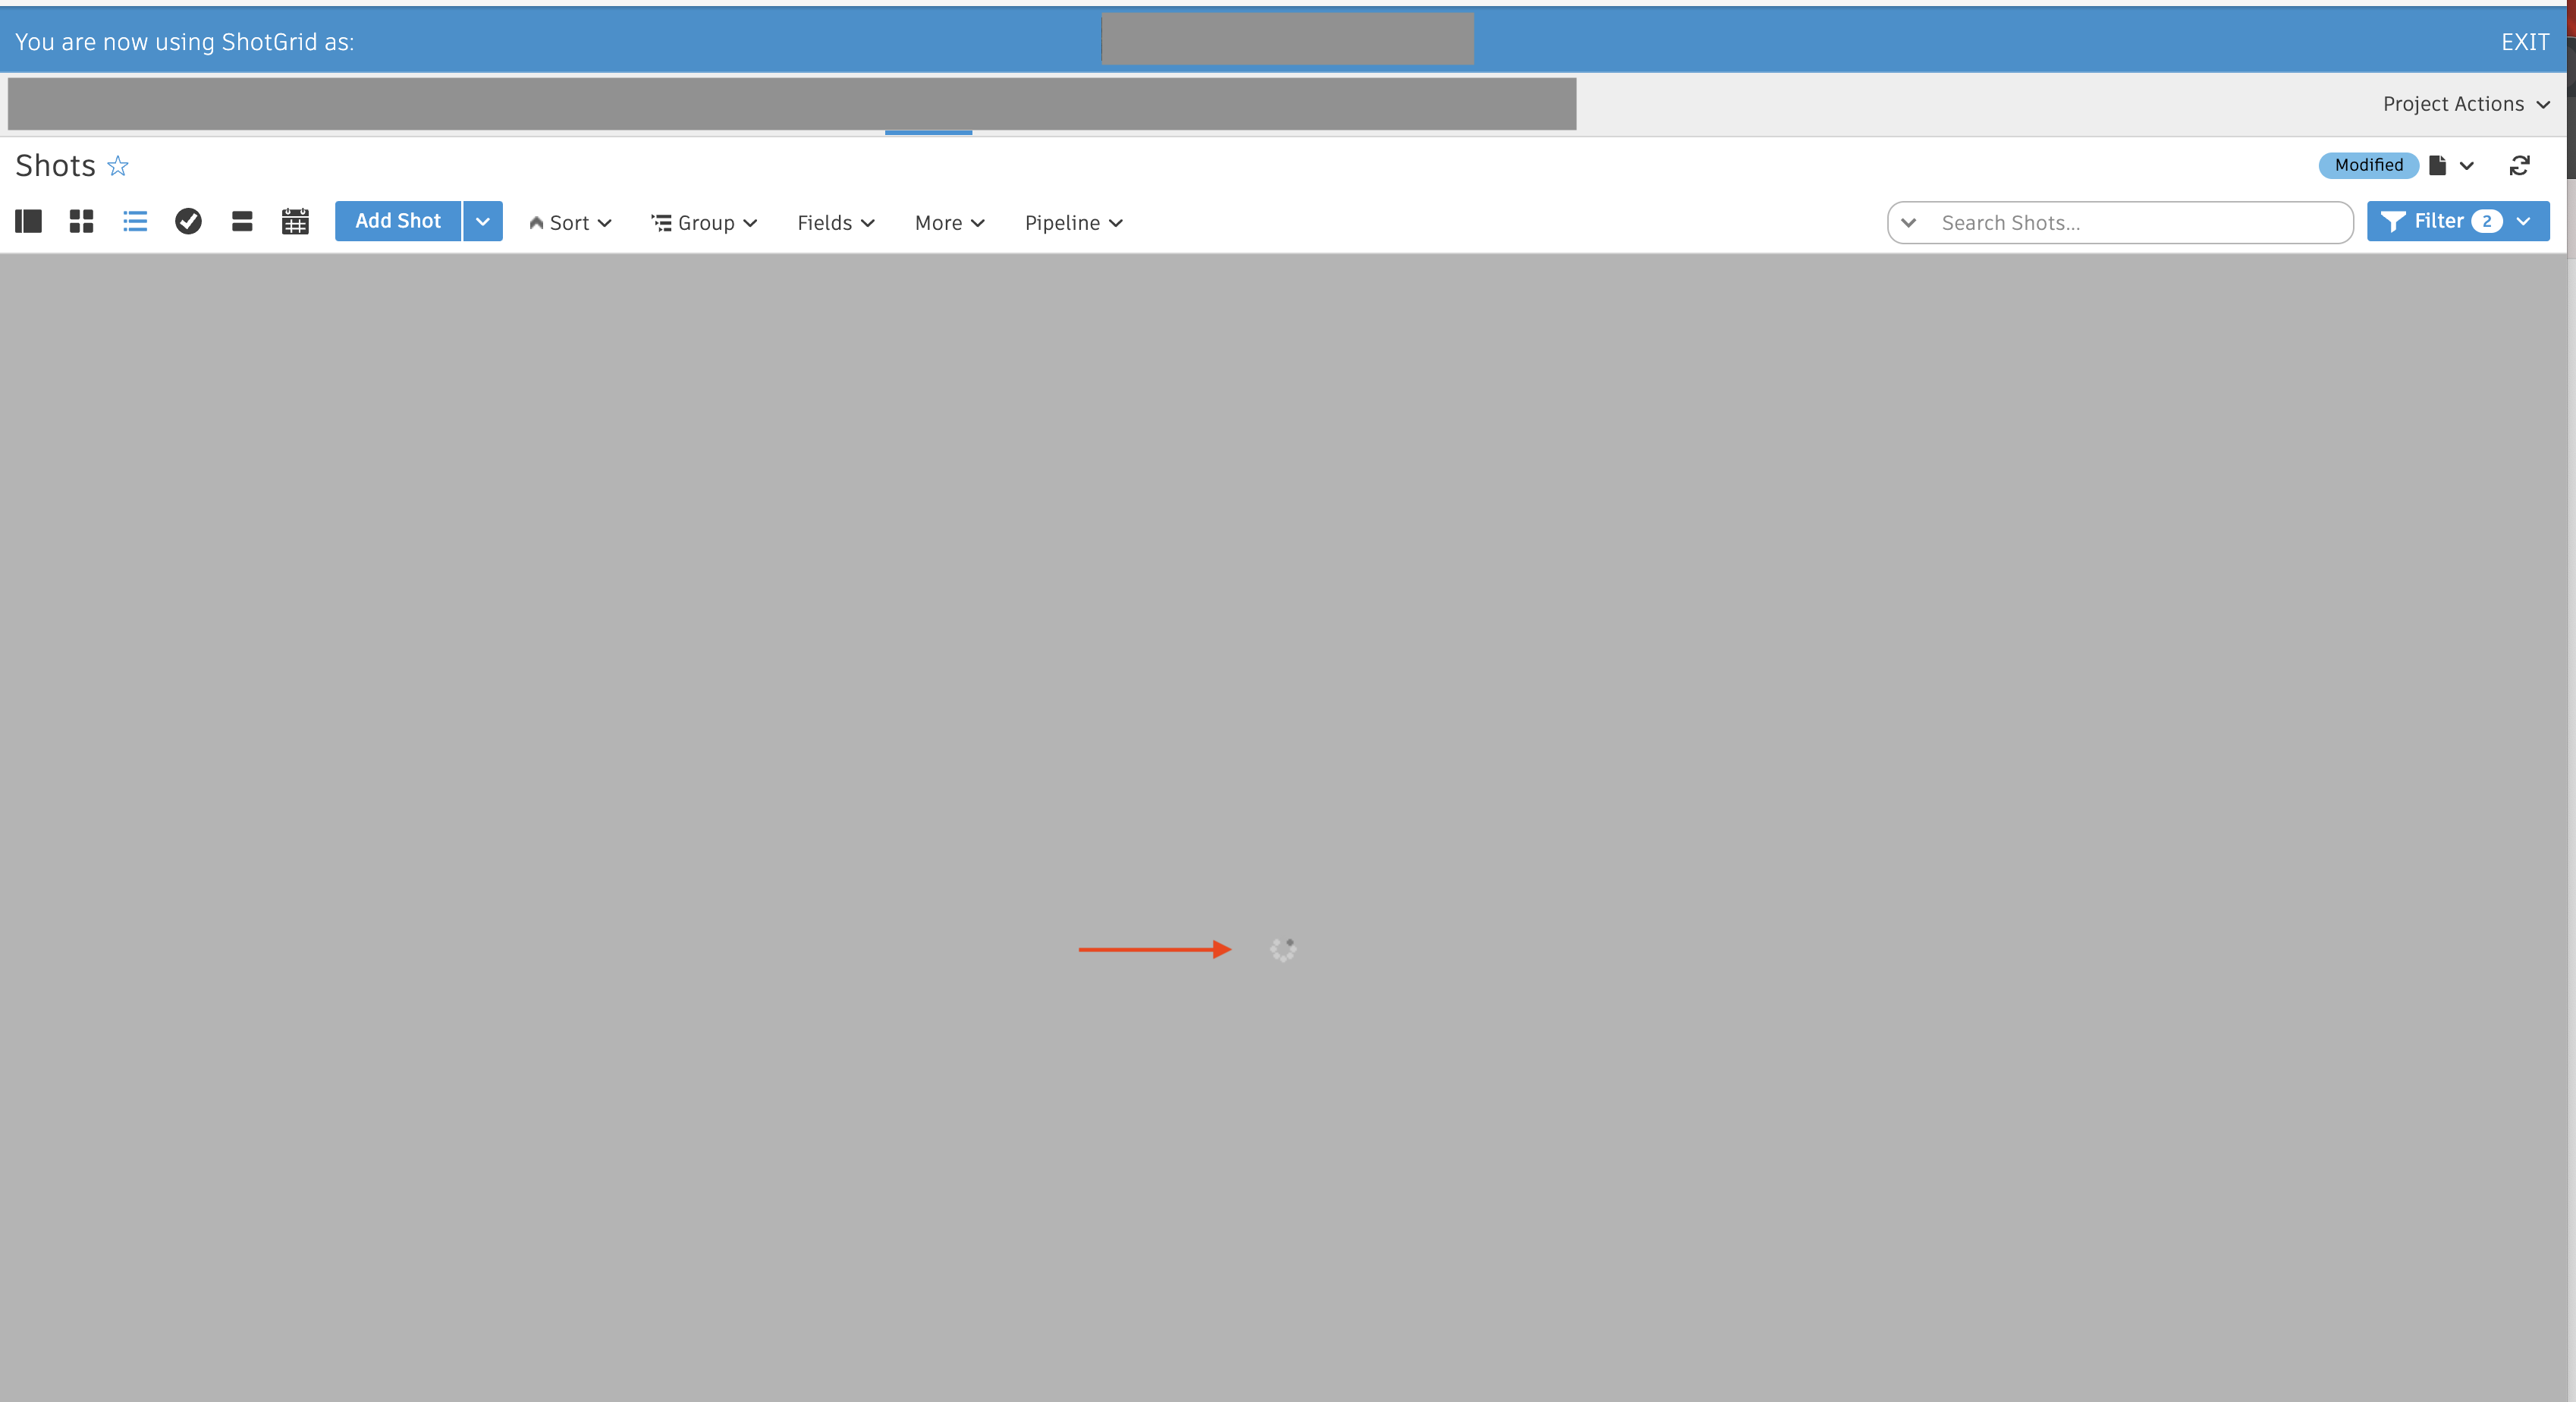The height and width of the screenshot is (1402, 2576).
Task: Favorite the Shots page with the star
Action: [118, 165]
